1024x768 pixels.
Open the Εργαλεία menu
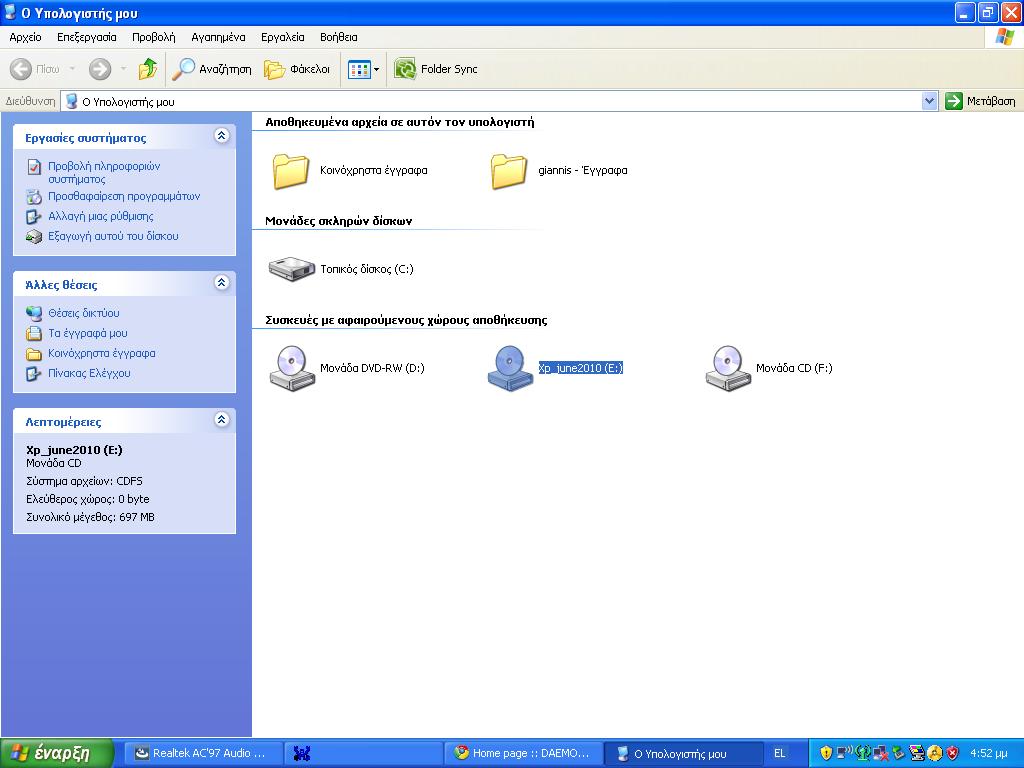coord(282,37)
